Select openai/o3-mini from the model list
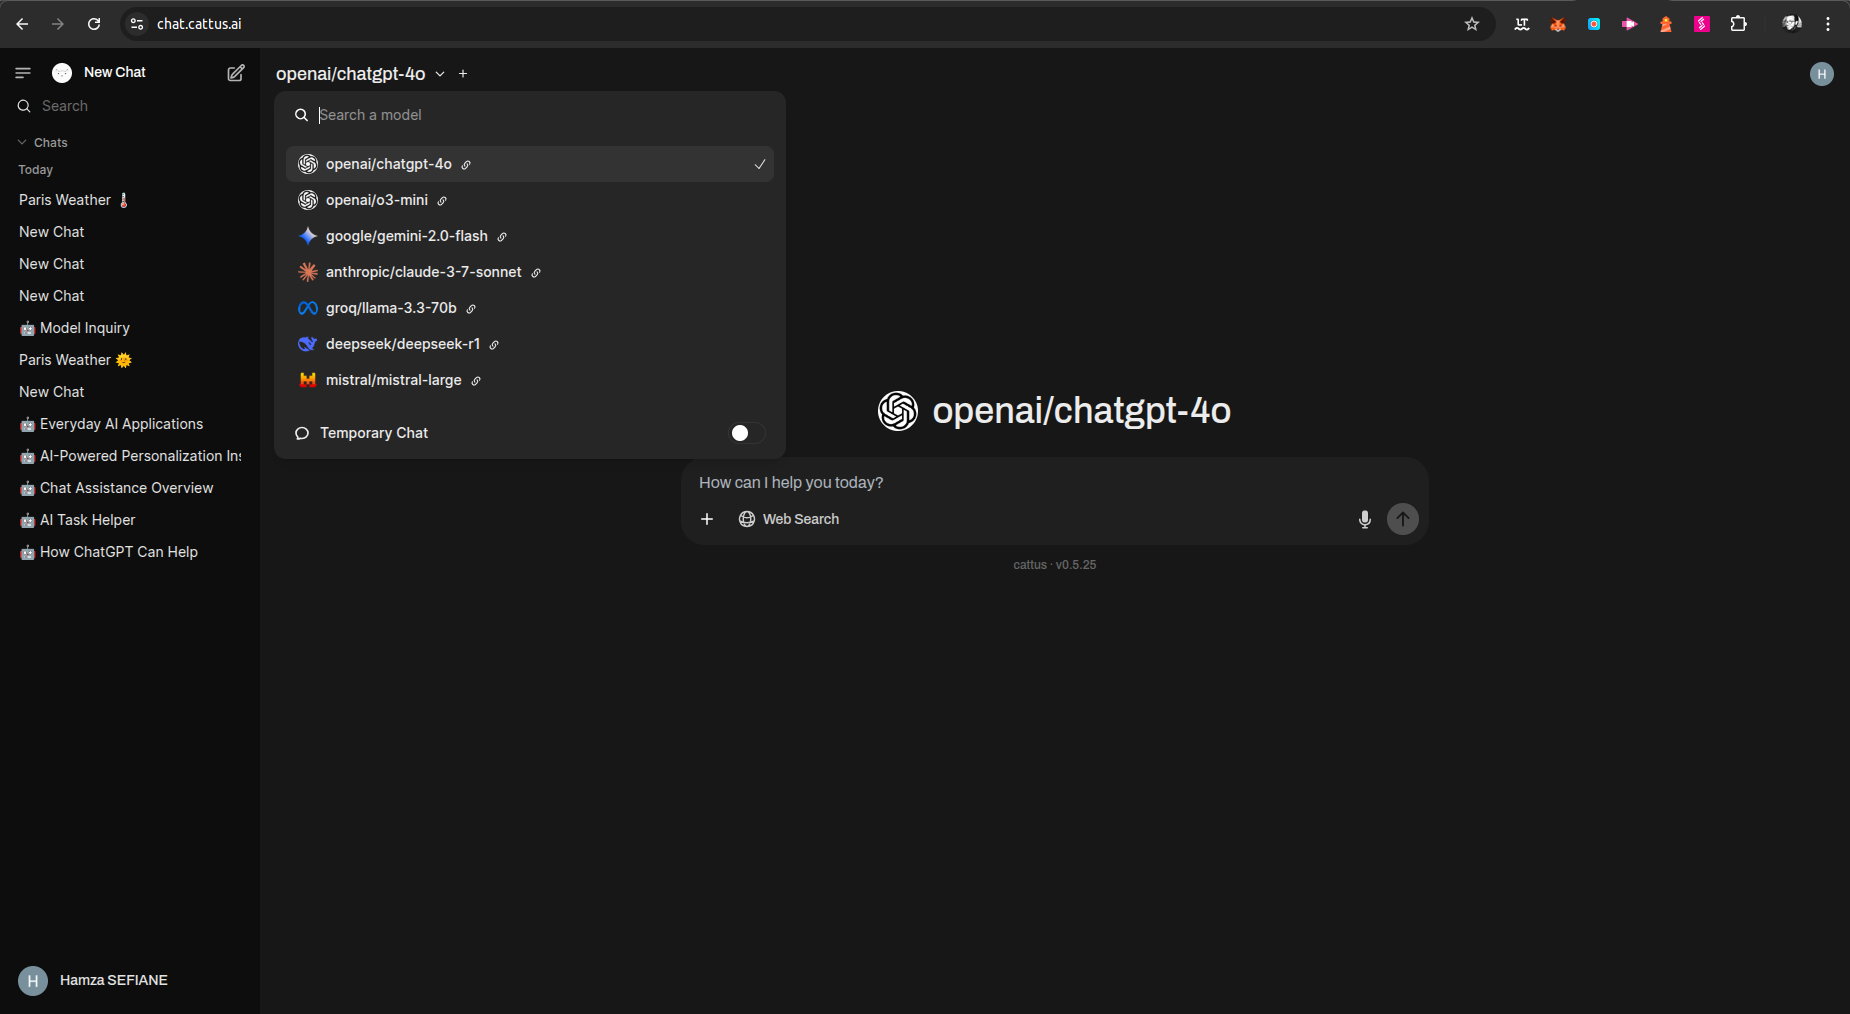 click(530, 200)
